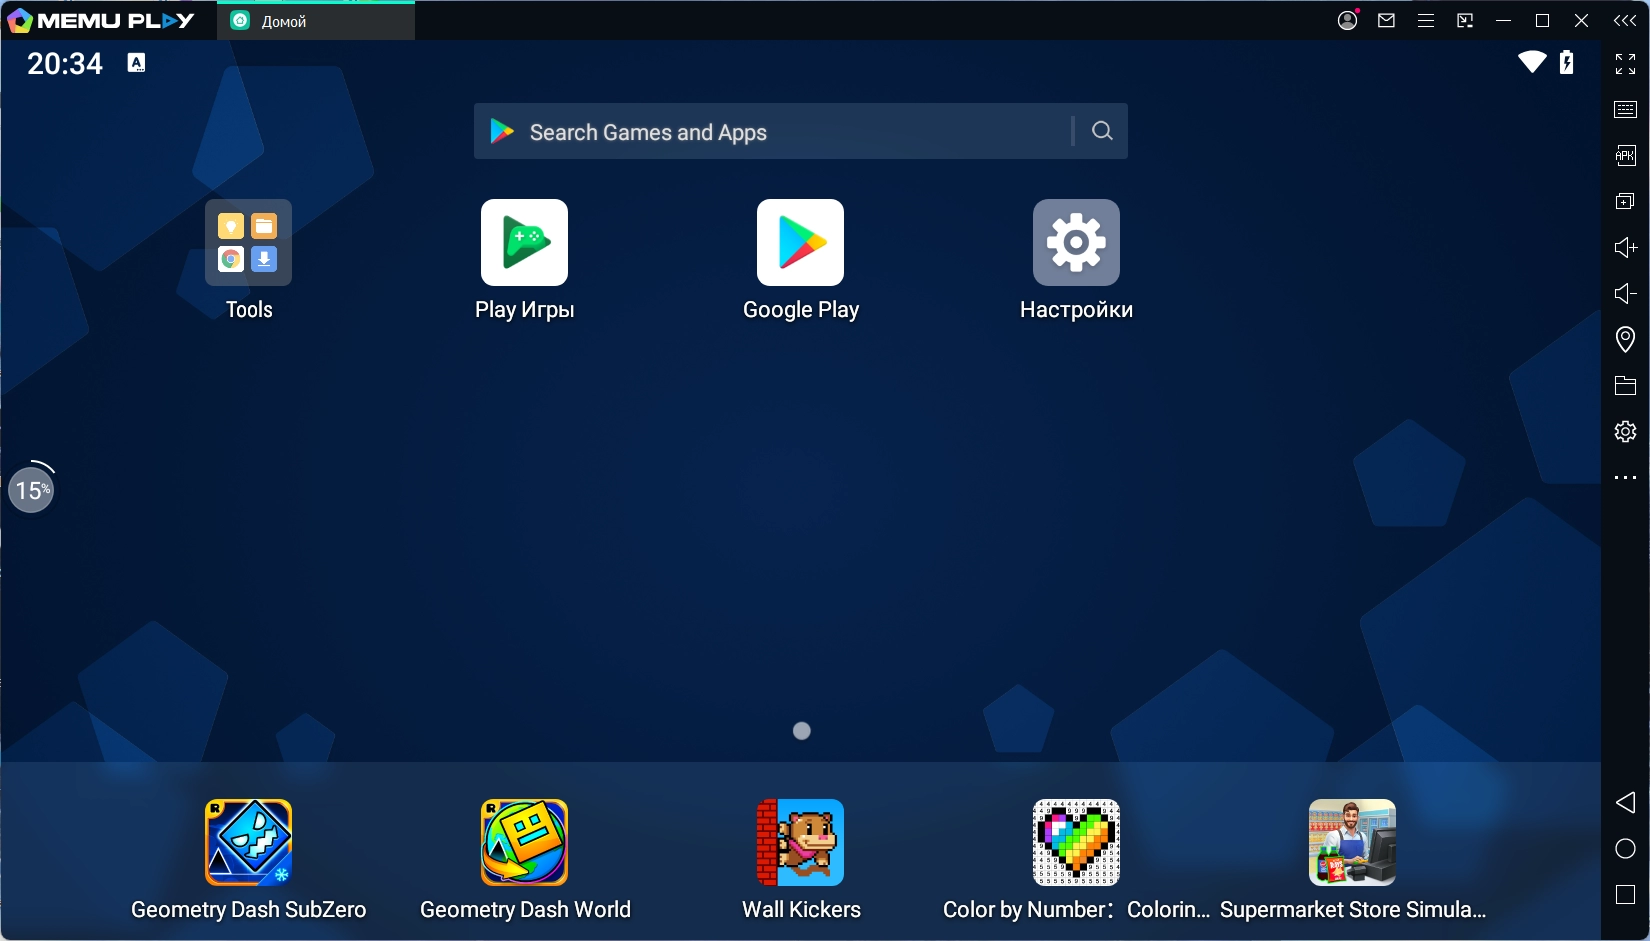Decrease emulator volume

[1626, 293]
